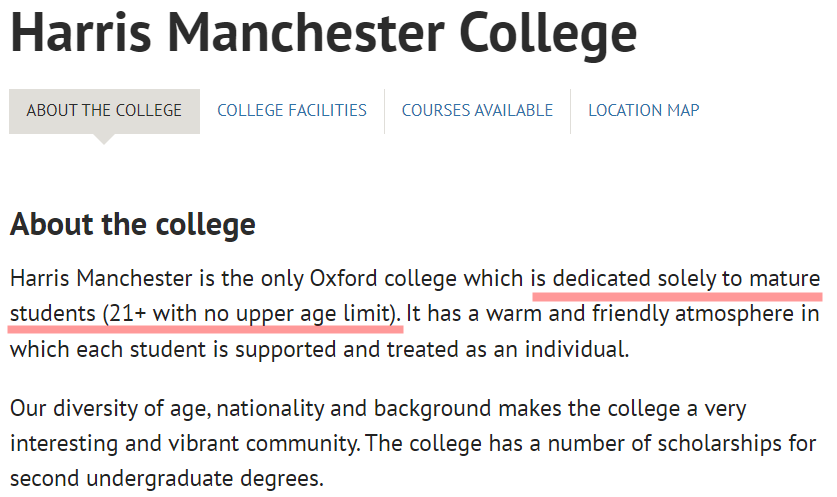Click the word 'Oxford' in the first paragraph
The image size is (837, 497).
click(344, 279)
